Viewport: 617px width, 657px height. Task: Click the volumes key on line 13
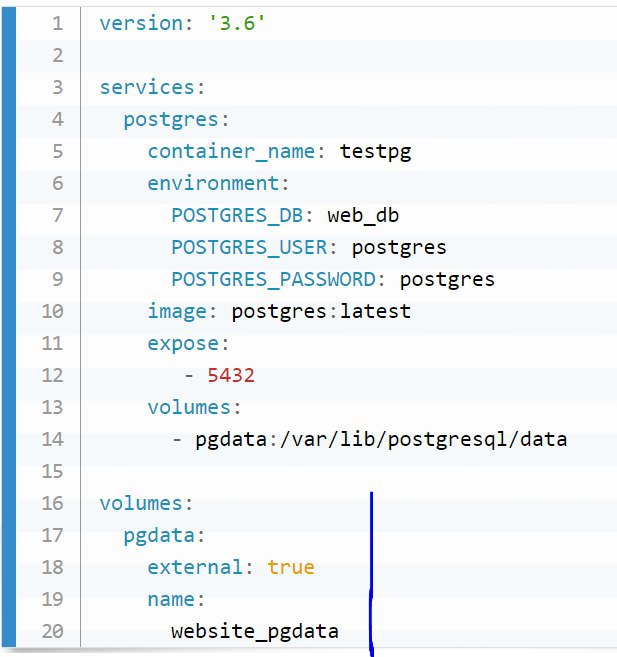[x=188, y=407]
